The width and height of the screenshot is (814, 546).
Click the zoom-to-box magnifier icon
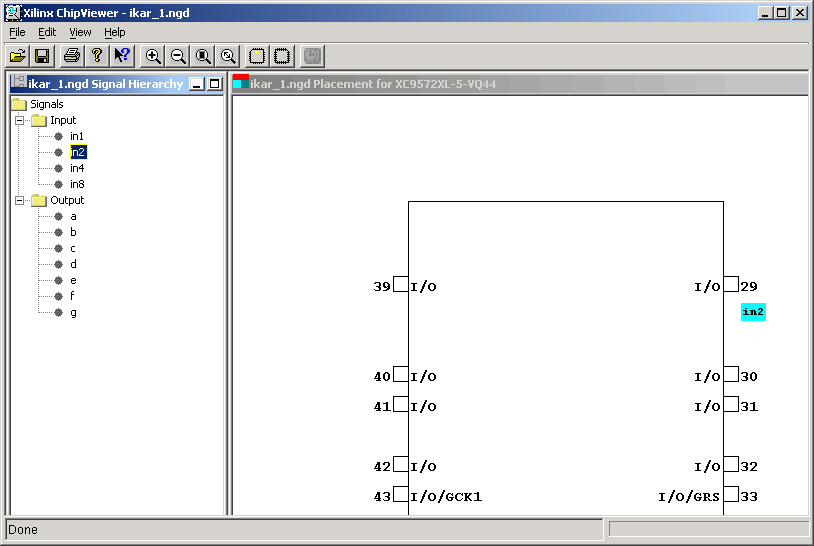pos(228,56)
